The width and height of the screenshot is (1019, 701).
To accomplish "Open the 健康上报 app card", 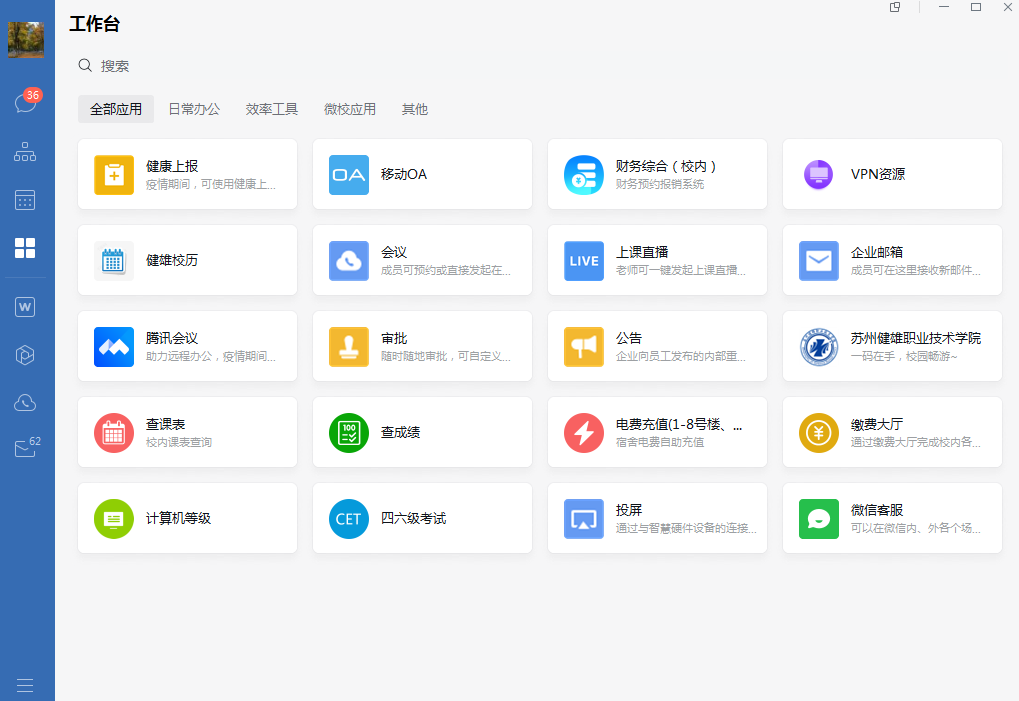I will [187, 174].
